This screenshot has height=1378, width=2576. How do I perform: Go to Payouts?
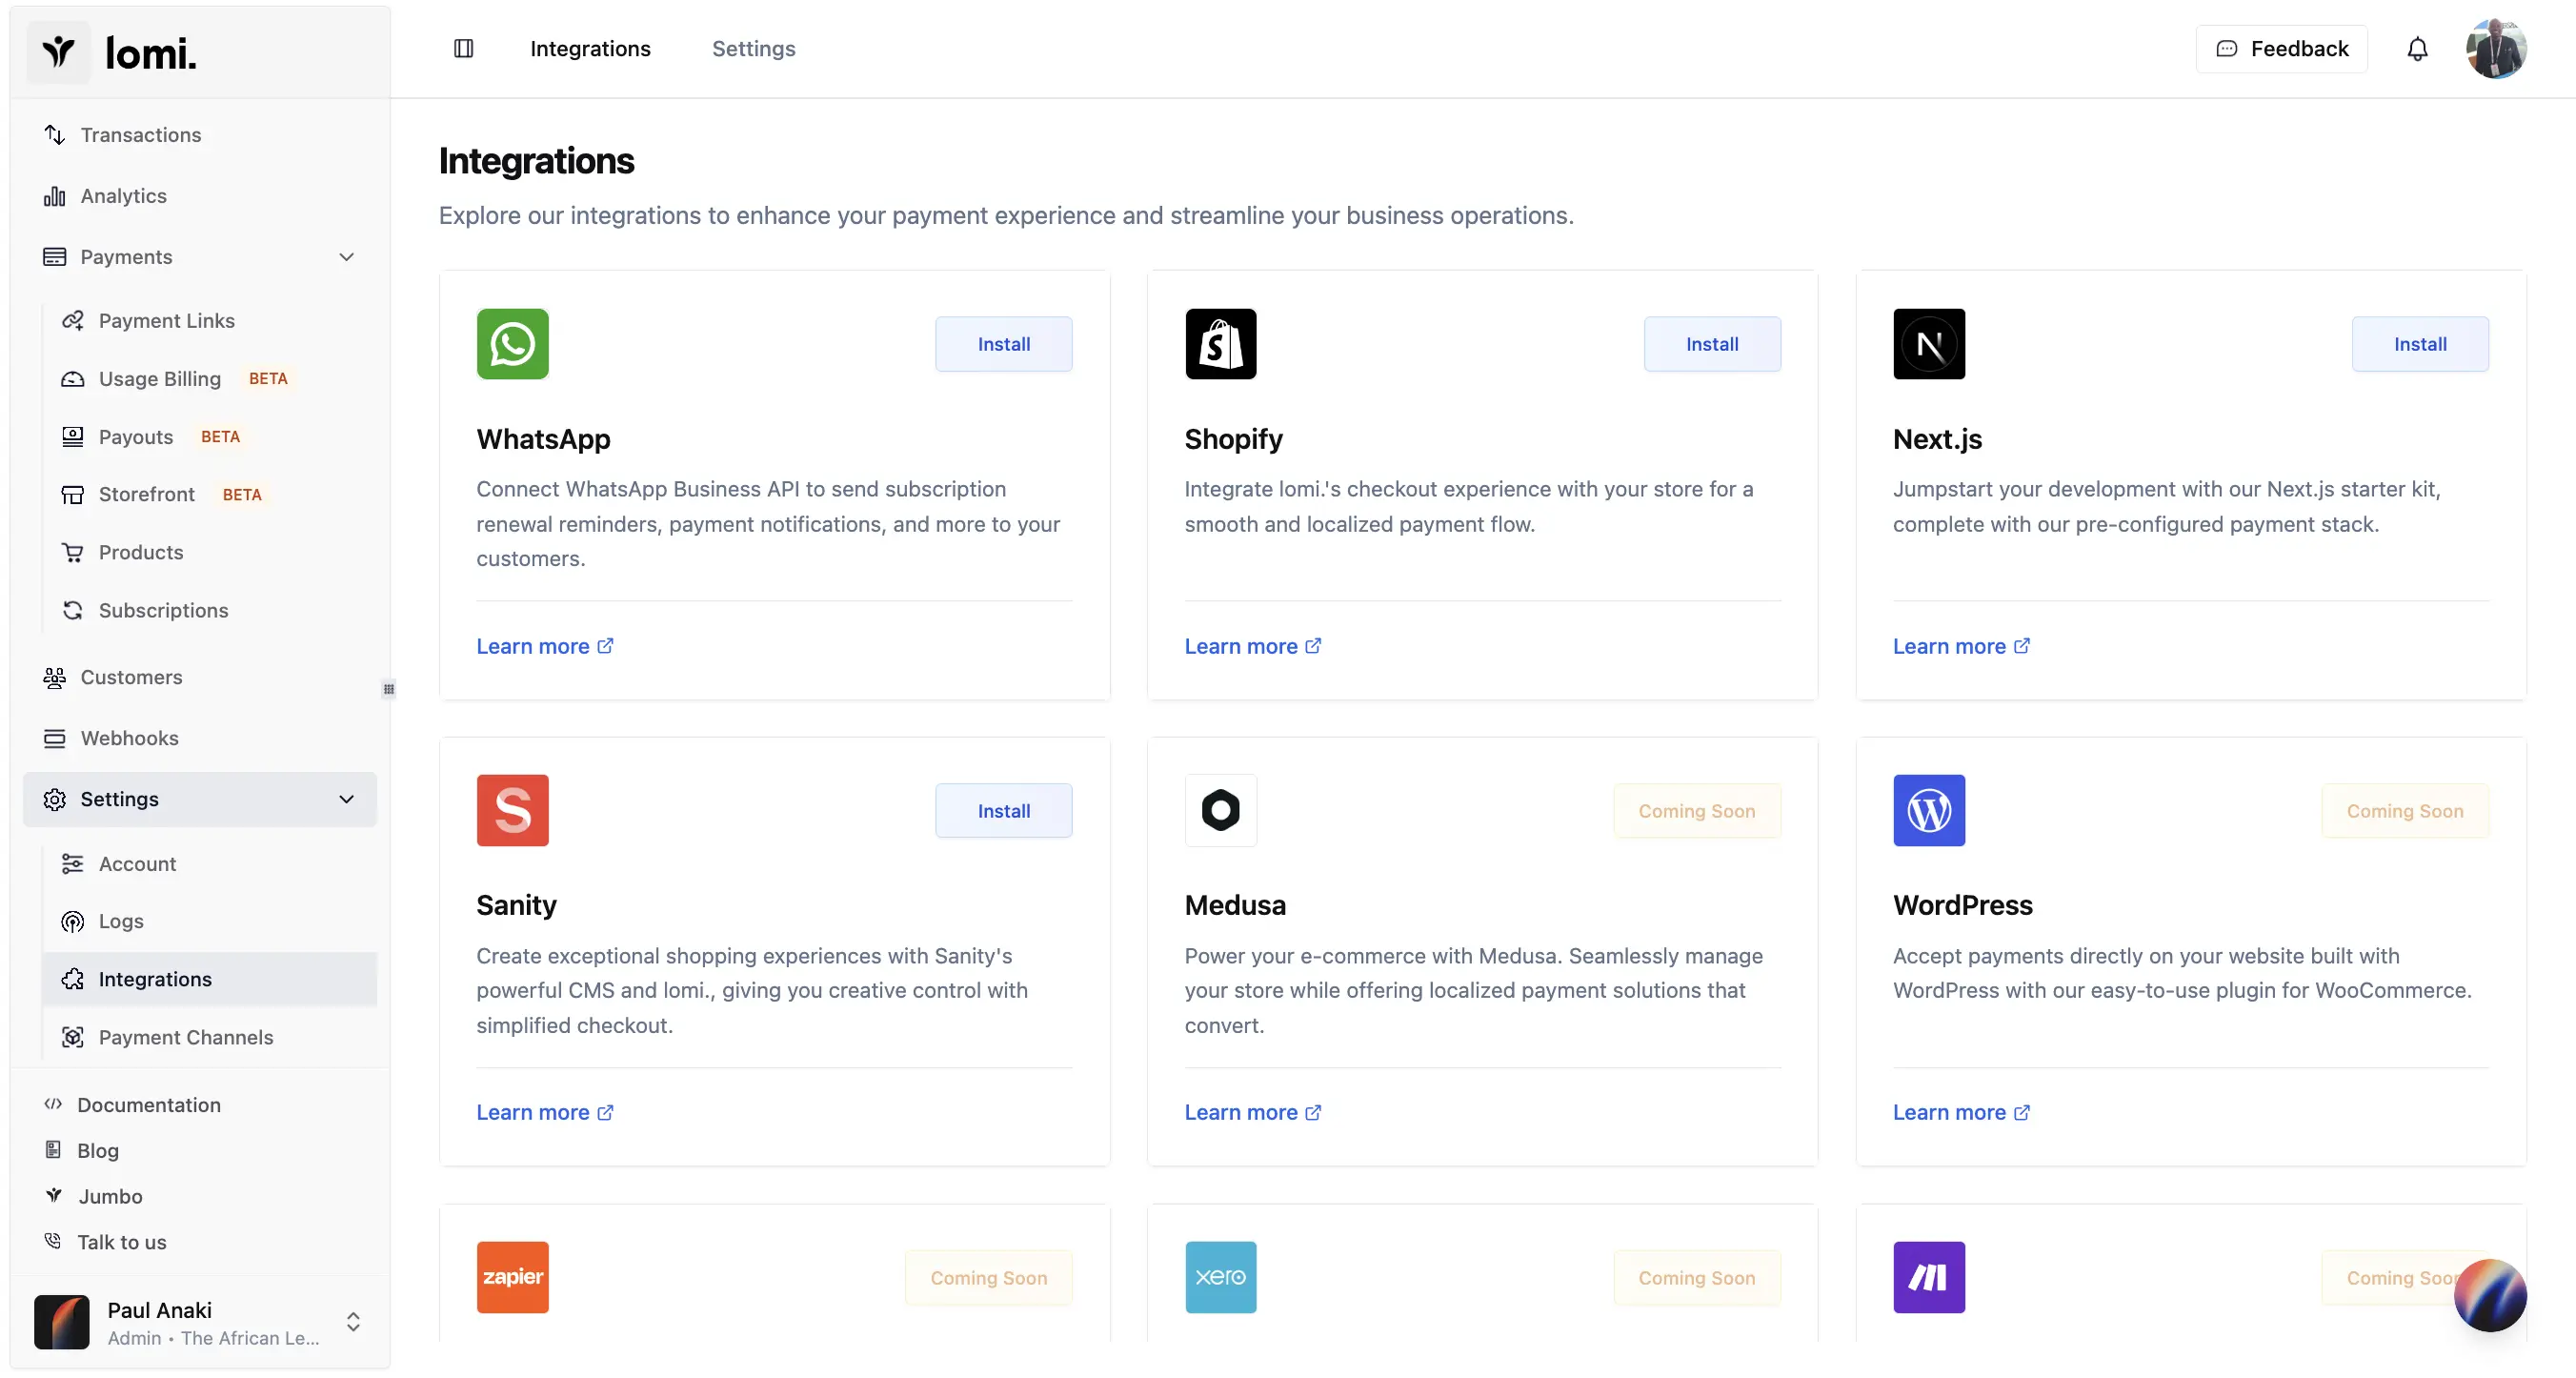click(x=210, y=437)
